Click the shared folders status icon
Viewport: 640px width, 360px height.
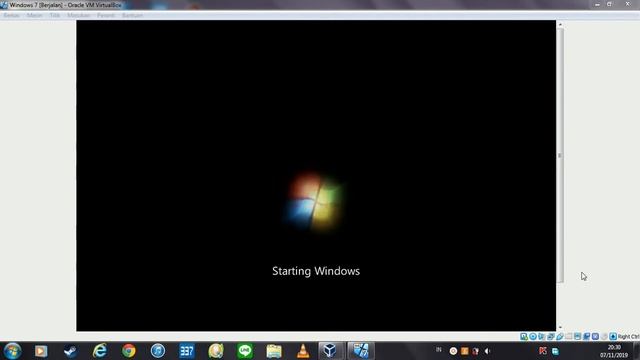coord(569,336)
